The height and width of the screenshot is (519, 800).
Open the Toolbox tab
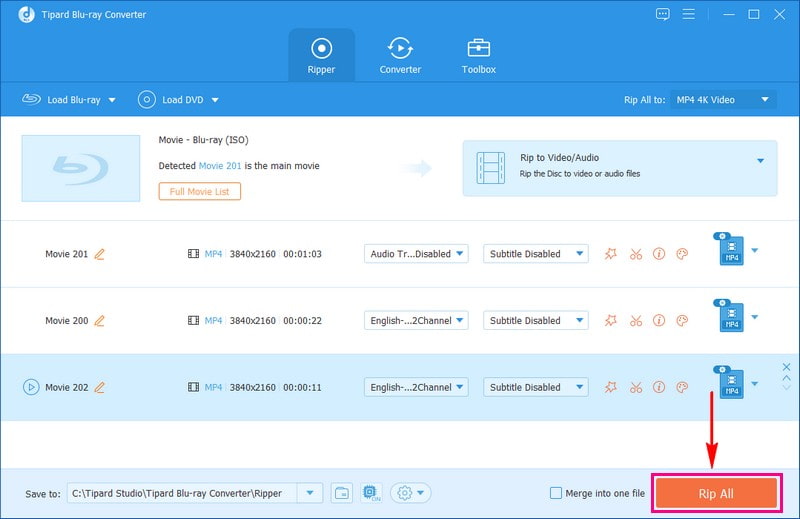pos(478,56)
